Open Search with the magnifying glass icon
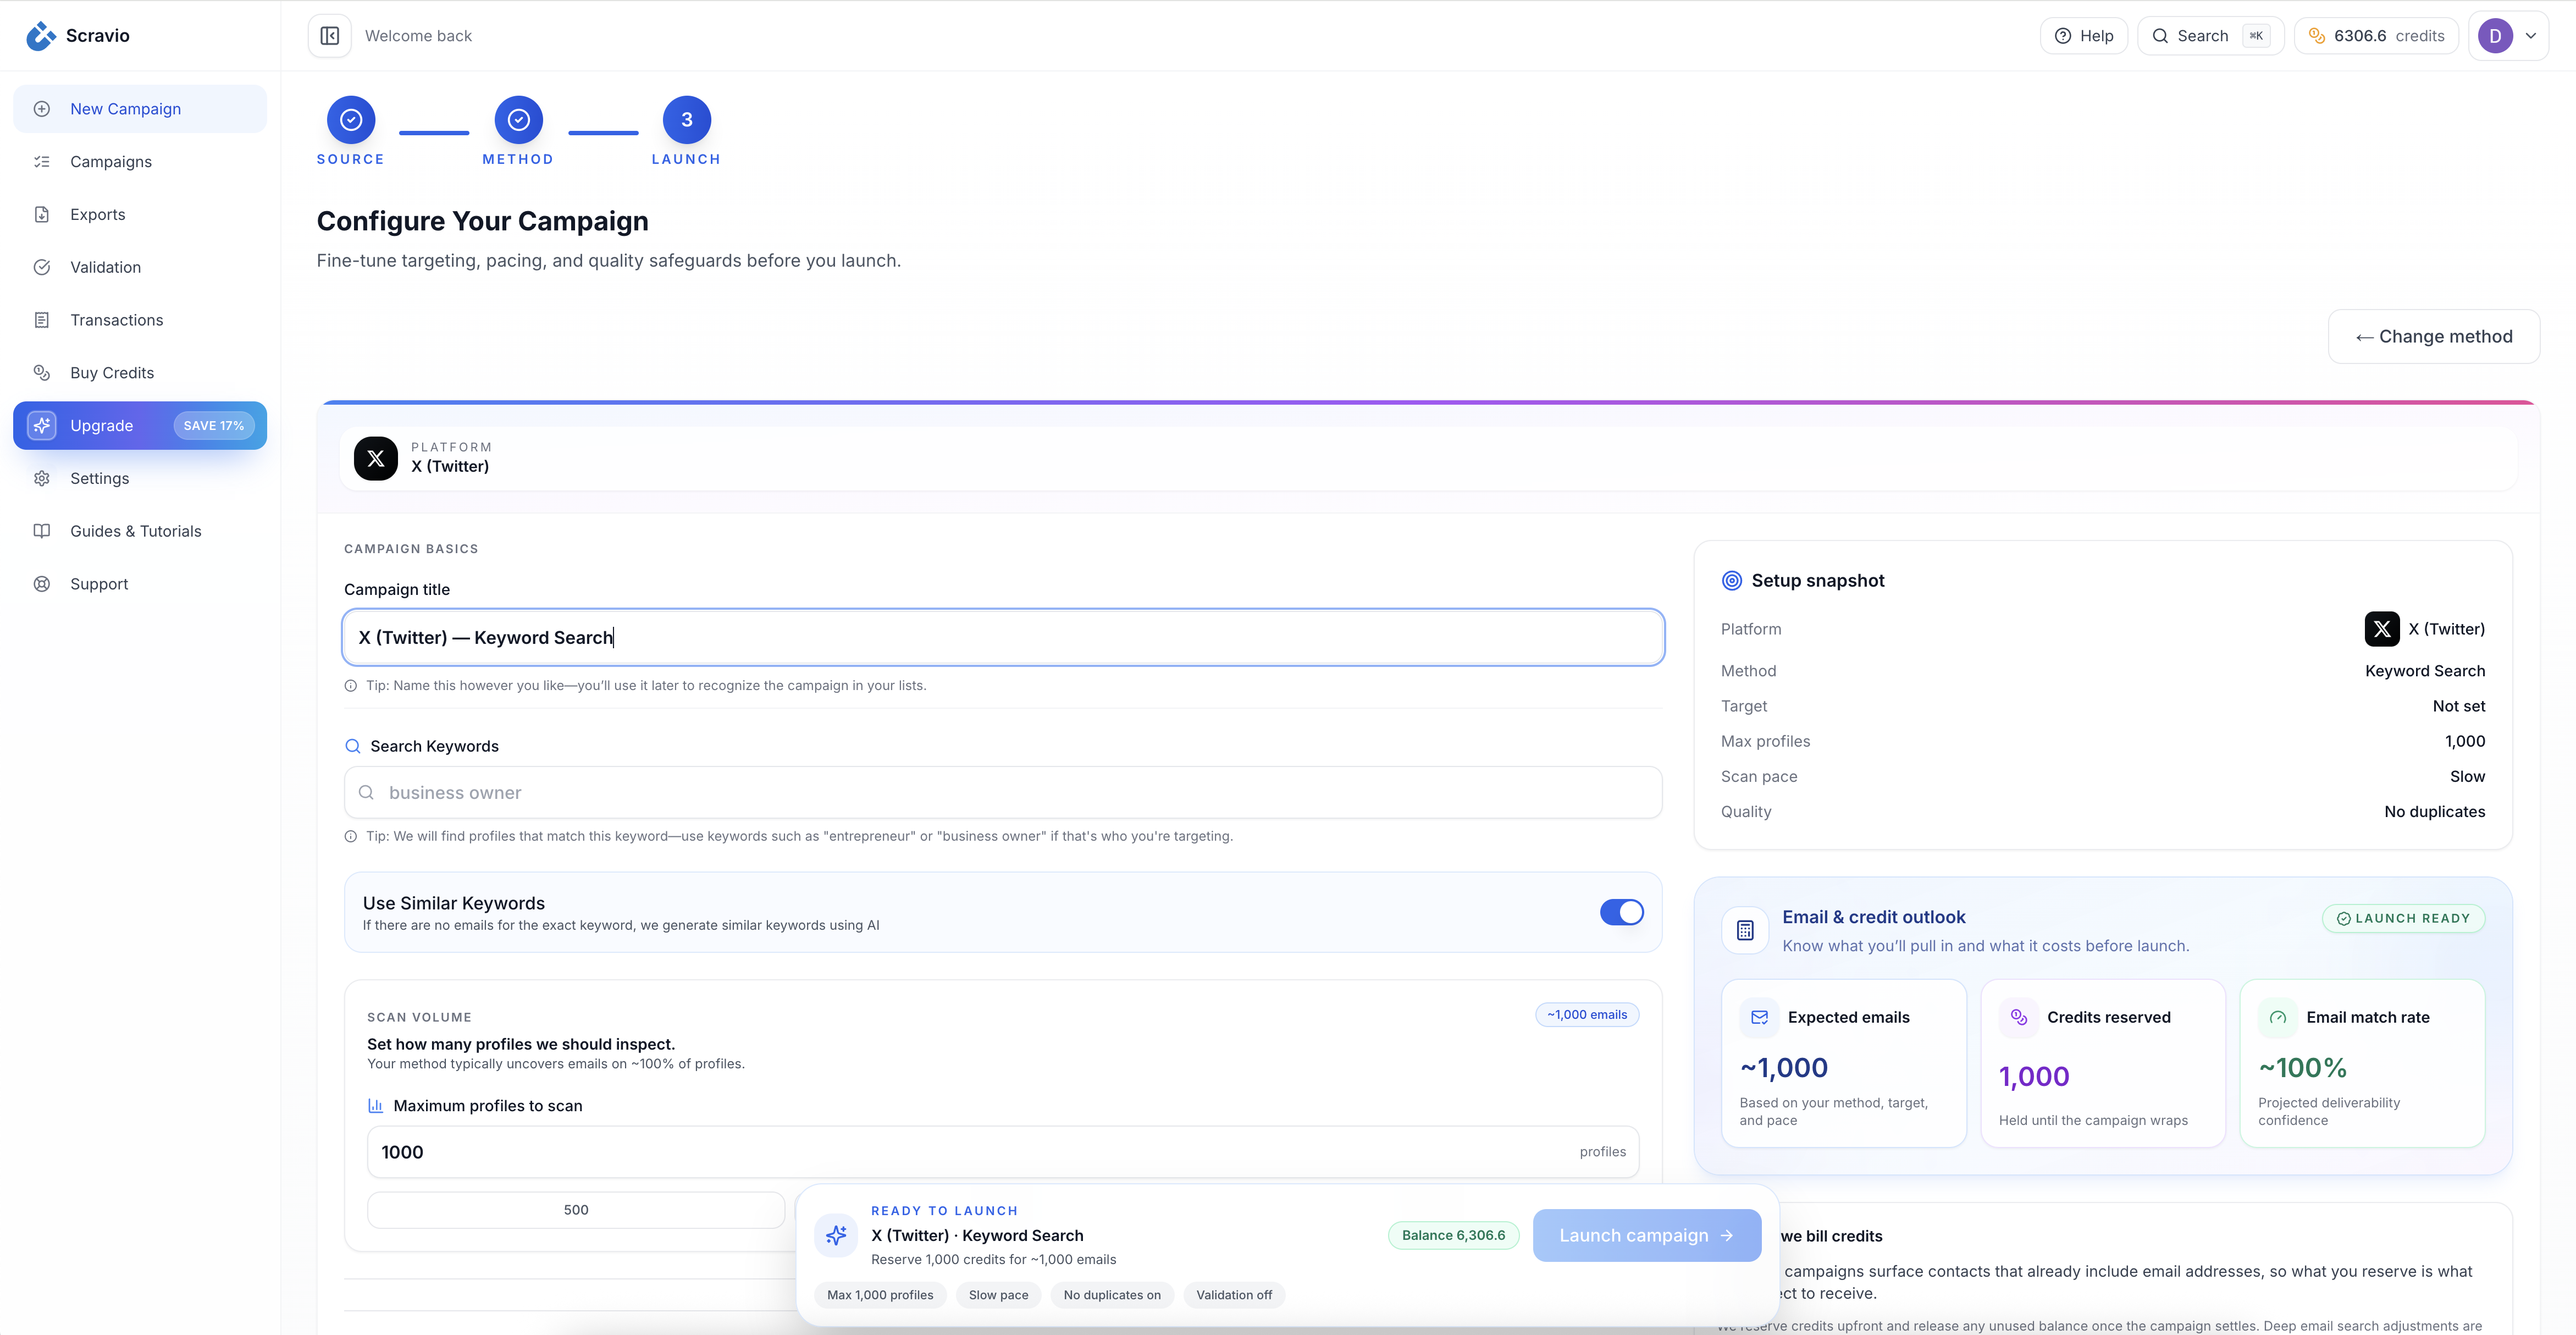Screen dimensions: 2576x1335 click(2161, 35)
